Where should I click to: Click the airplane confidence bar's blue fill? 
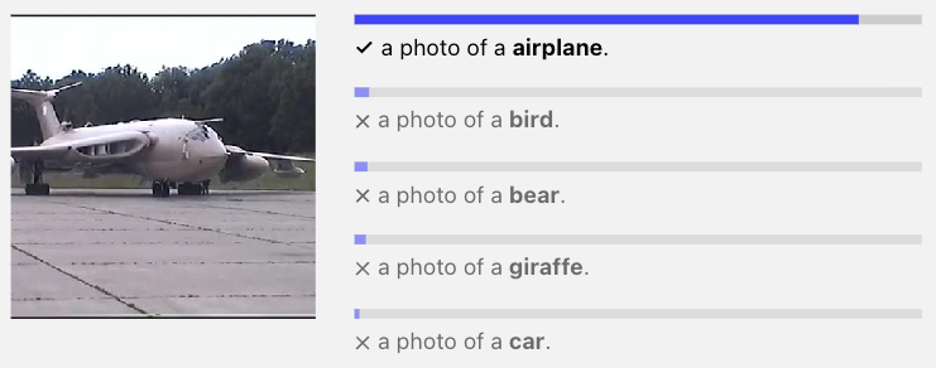606,19
